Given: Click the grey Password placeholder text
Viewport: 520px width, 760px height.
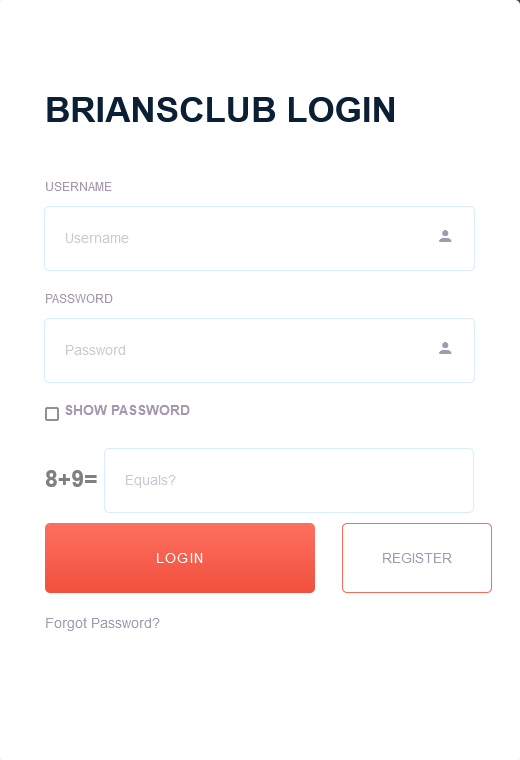Looking at the screenshot, I should (95, 350).
